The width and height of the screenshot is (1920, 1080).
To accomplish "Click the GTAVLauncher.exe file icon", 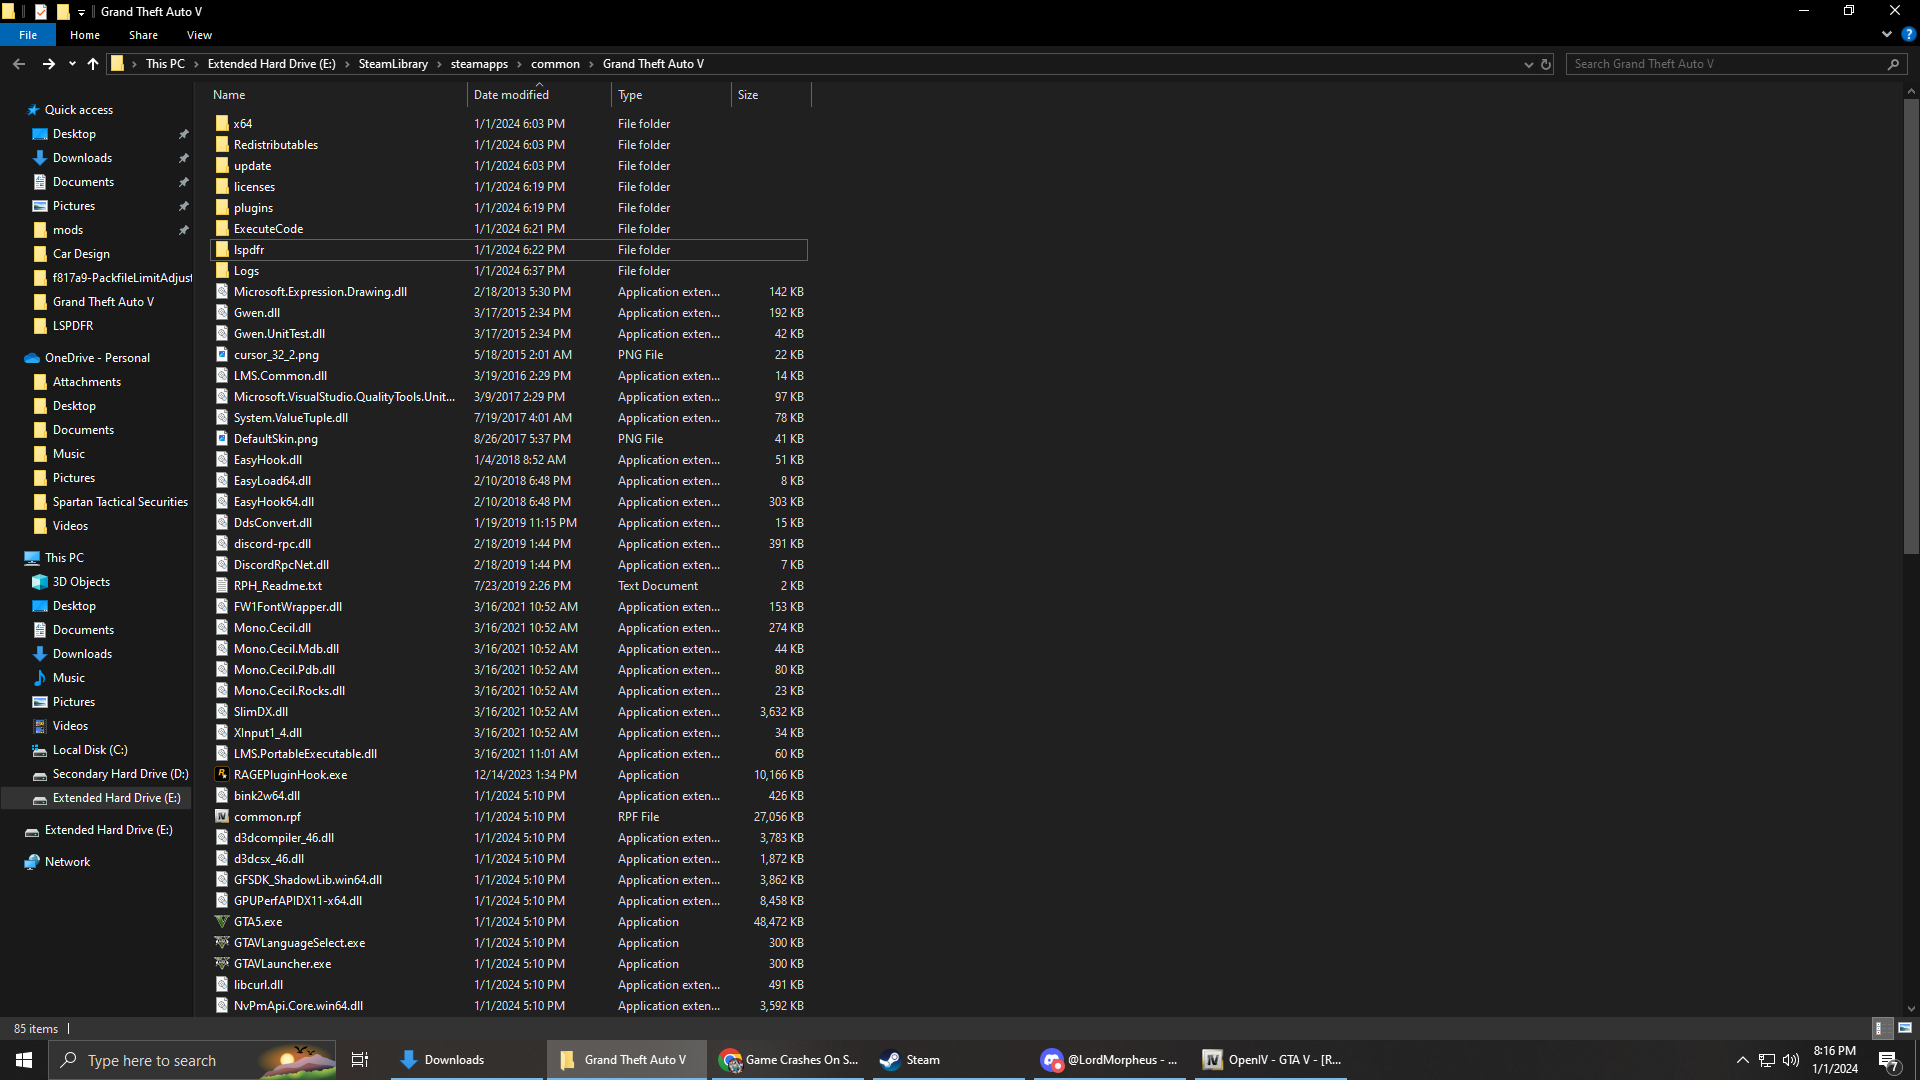I will [222, 964].
